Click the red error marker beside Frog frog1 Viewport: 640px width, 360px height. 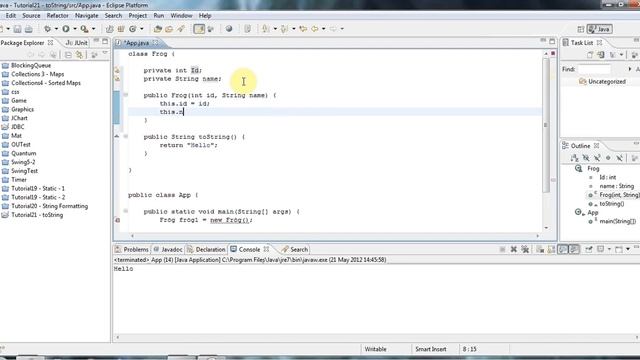click(x=118, y=220)
